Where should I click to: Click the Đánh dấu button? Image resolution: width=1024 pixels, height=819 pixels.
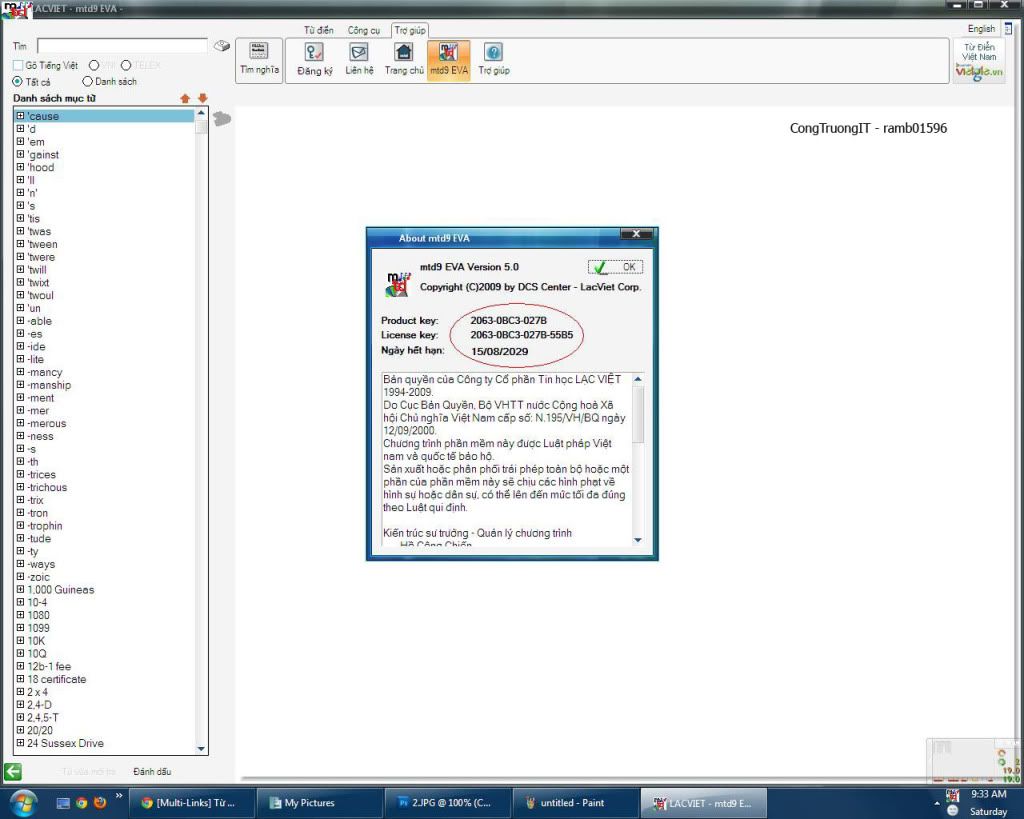pyautogui.click(x=152, y=771)
